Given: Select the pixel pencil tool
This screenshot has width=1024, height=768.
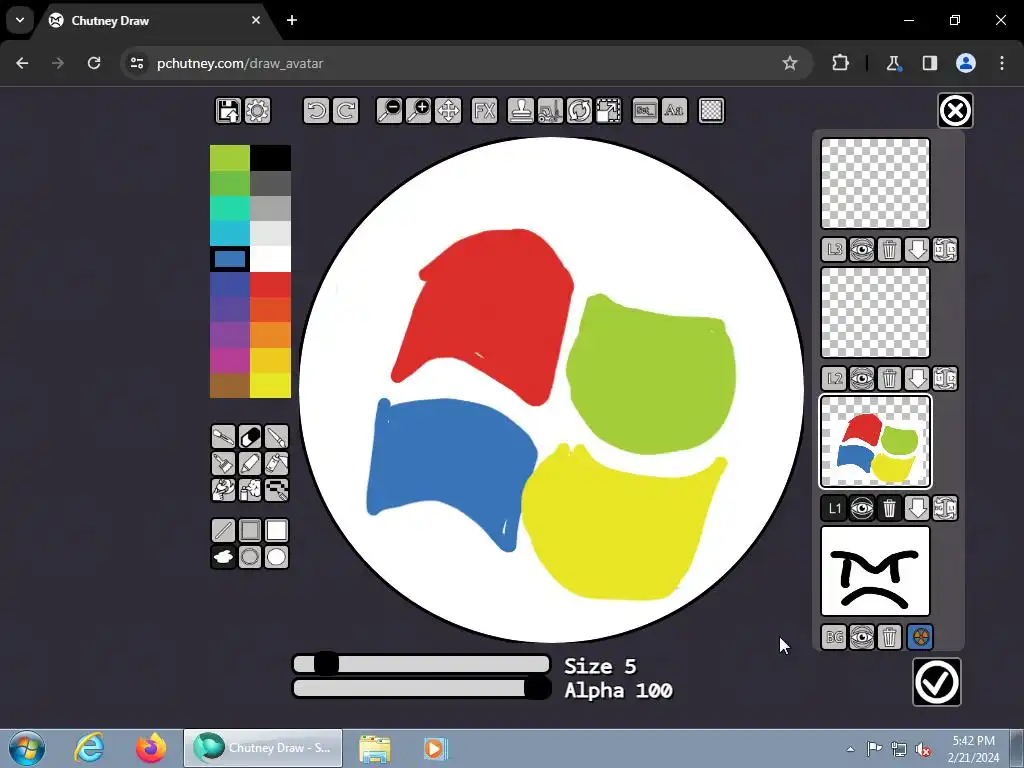Looking at the screenshot, I should 277,490.
